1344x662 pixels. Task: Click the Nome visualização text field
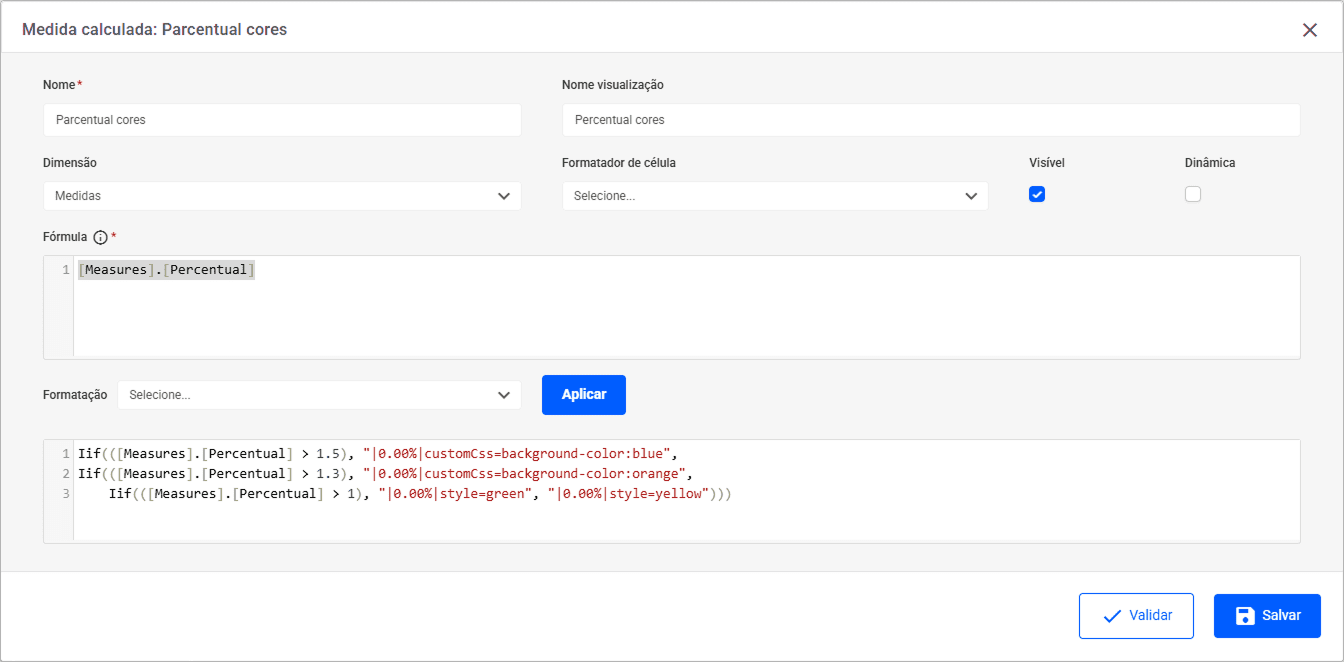[930, 120]
